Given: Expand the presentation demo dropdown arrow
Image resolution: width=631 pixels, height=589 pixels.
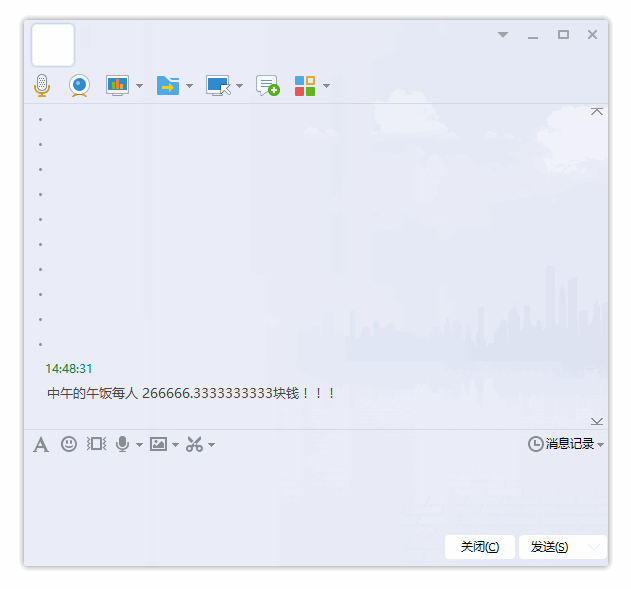Looking at the screenshot, I should coord(140,86).
